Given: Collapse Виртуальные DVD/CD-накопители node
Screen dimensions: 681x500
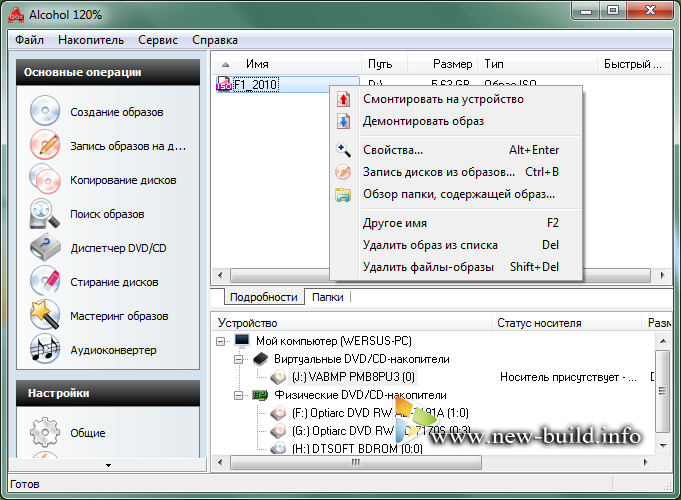Looking at the screenshot, I should coord(238,359).
